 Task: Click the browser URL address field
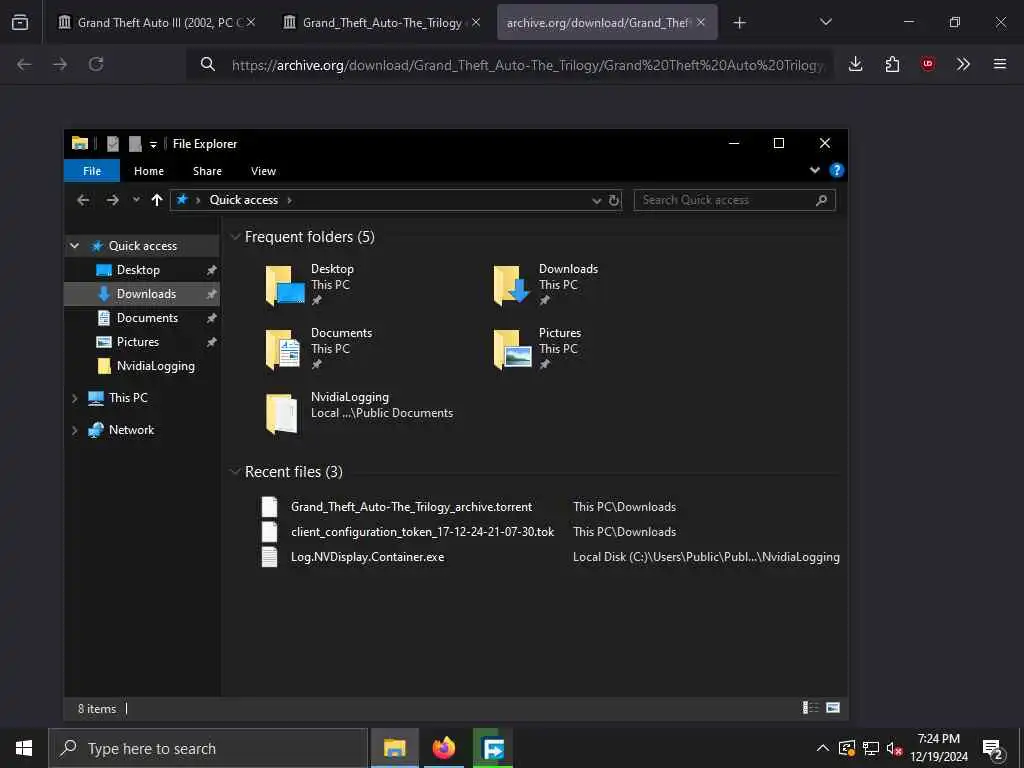coord(528,65)
